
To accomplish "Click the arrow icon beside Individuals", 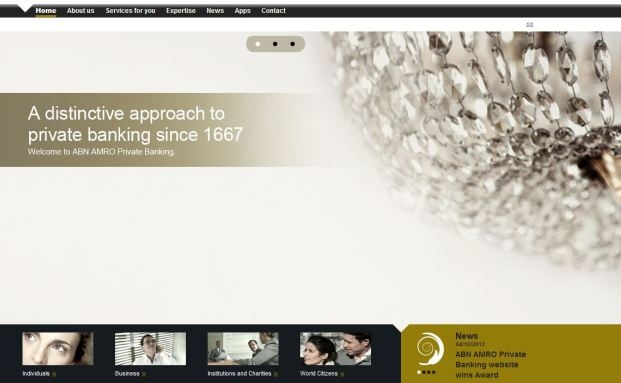I will point(54,374).
